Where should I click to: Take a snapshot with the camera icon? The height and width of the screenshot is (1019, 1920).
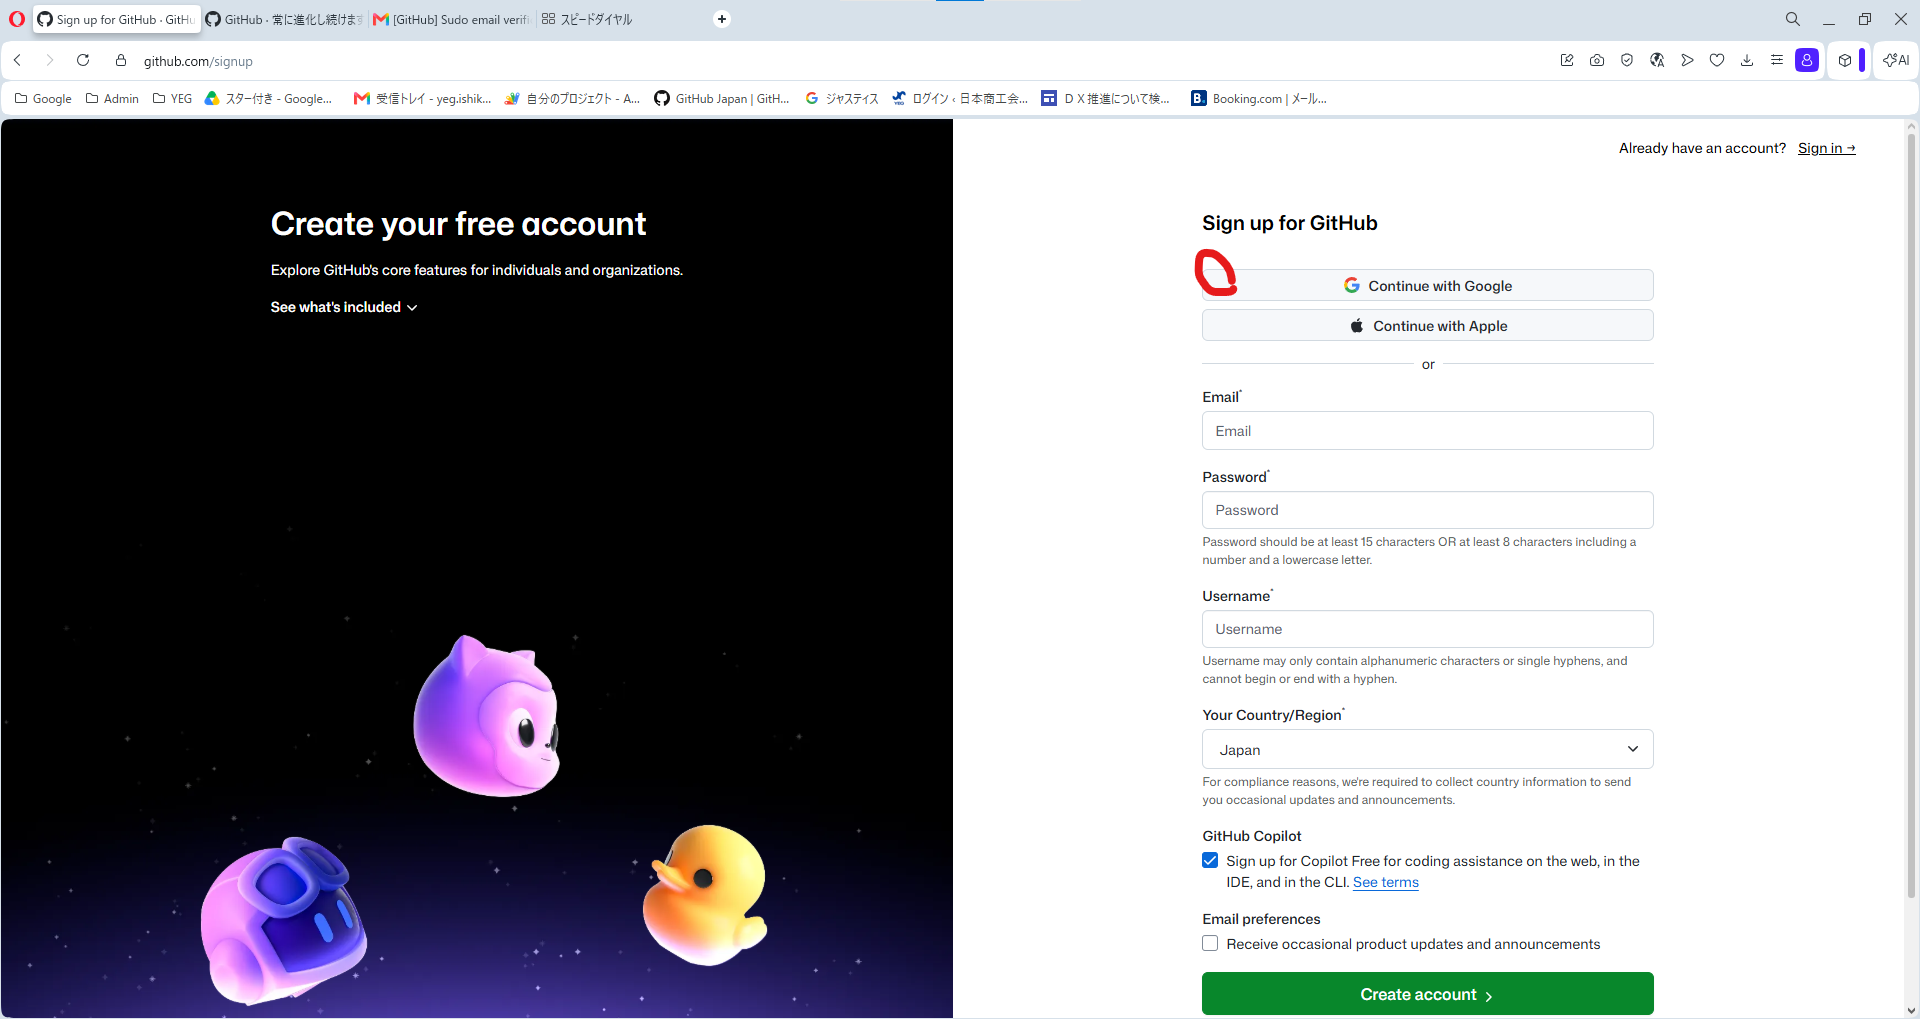click(1597, 60)
